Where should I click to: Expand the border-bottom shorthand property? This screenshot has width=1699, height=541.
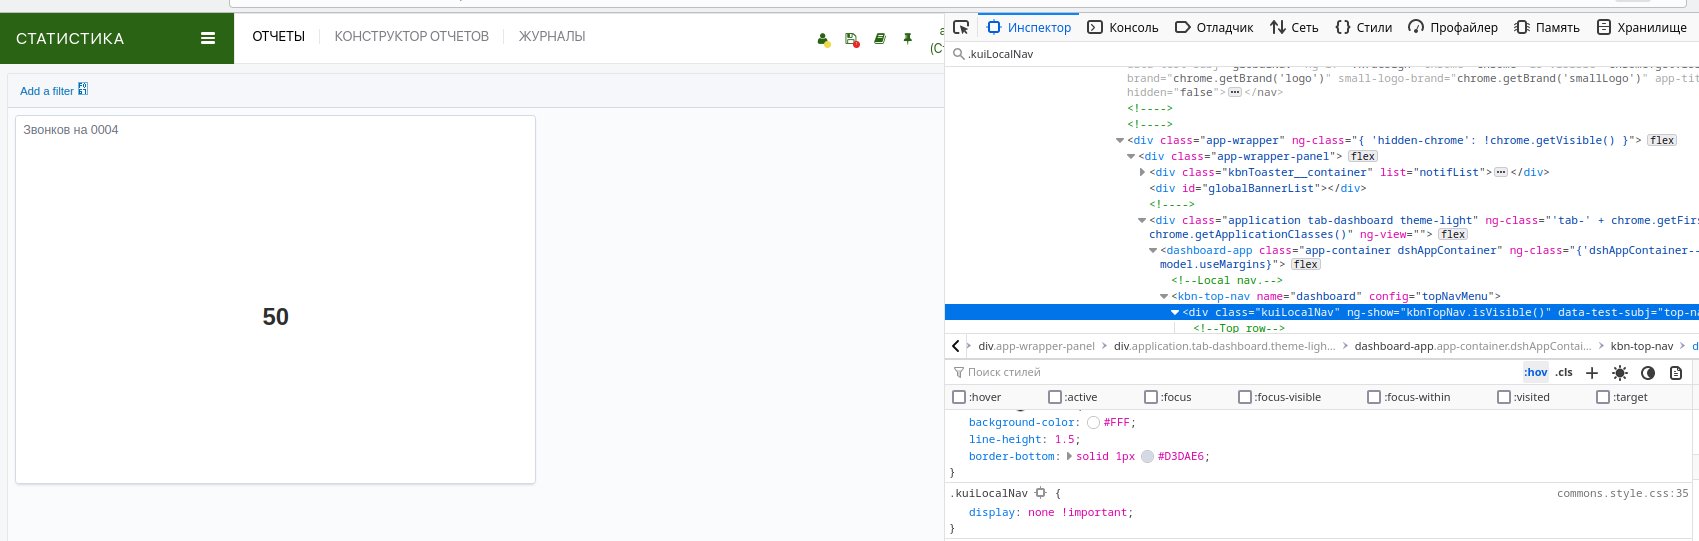(x=1069, y=456)
